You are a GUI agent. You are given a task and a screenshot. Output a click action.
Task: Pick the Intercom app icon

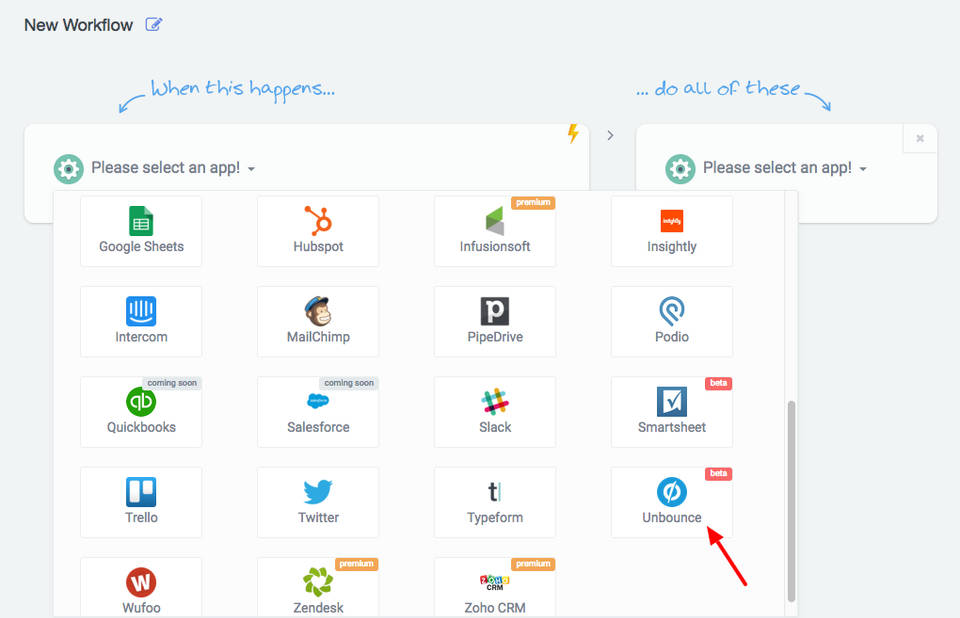pyautogui.click(x=141, y=311)
